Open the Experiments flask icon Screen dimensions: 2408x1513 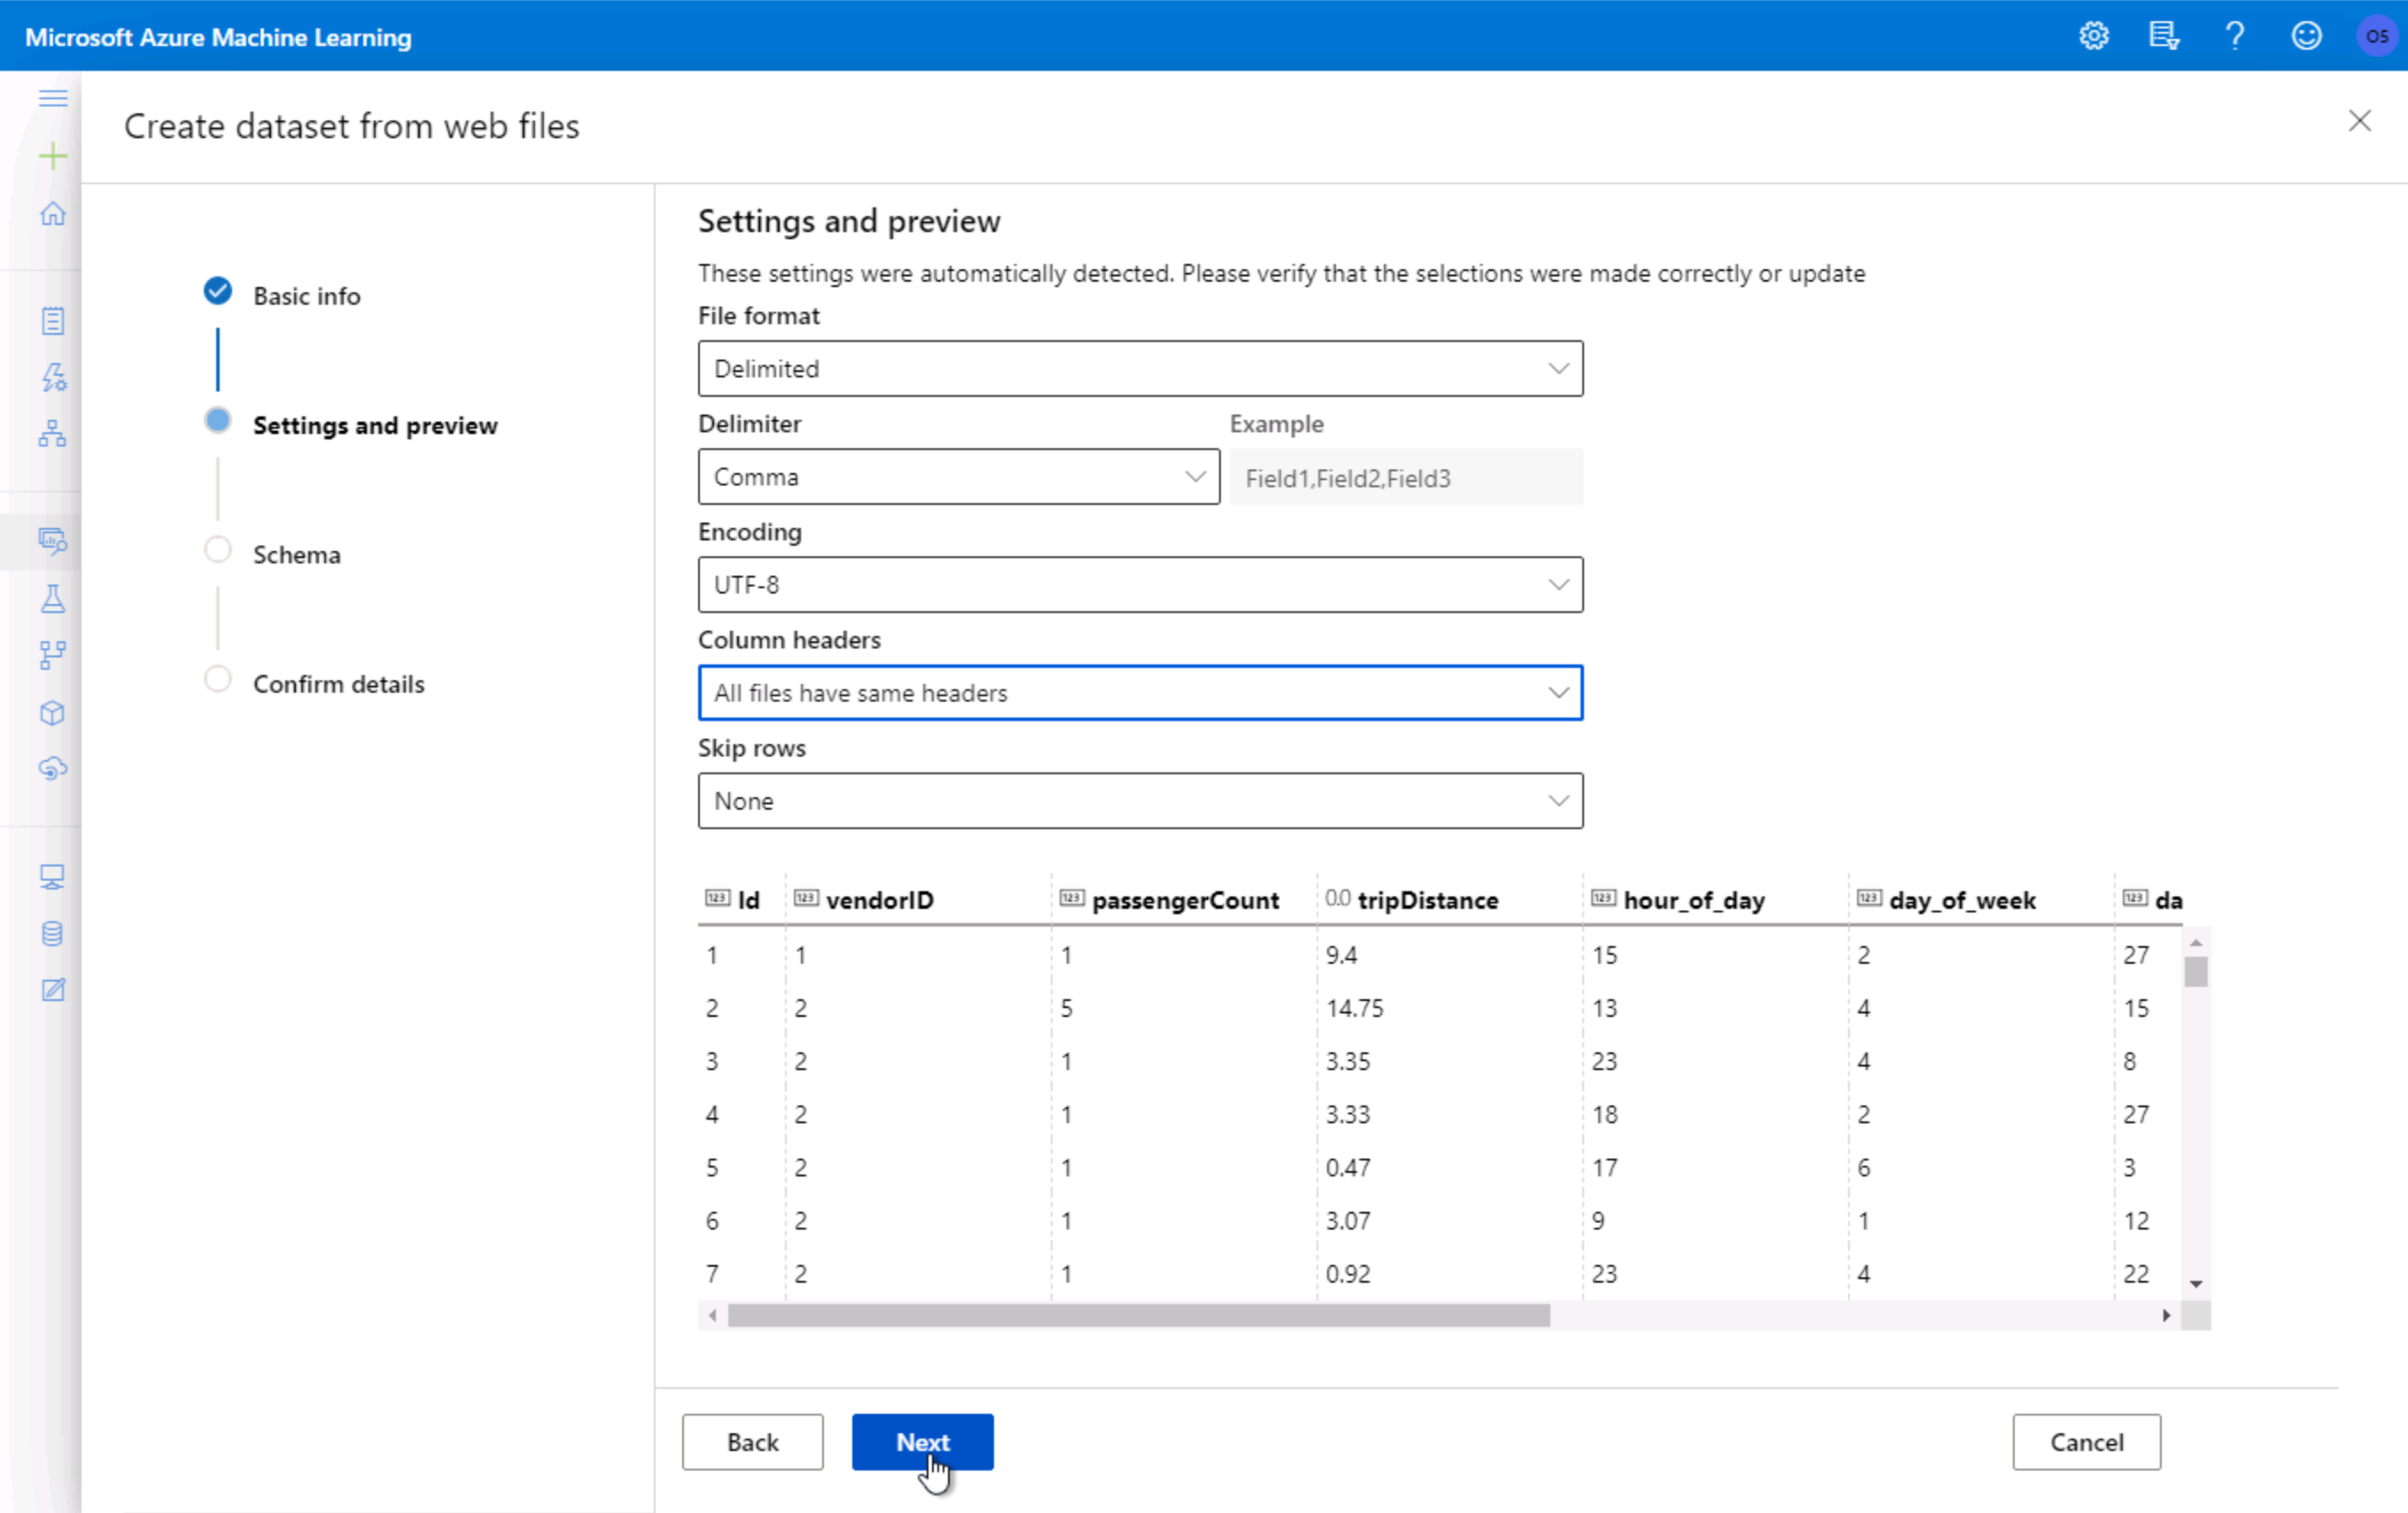[53, 599]
